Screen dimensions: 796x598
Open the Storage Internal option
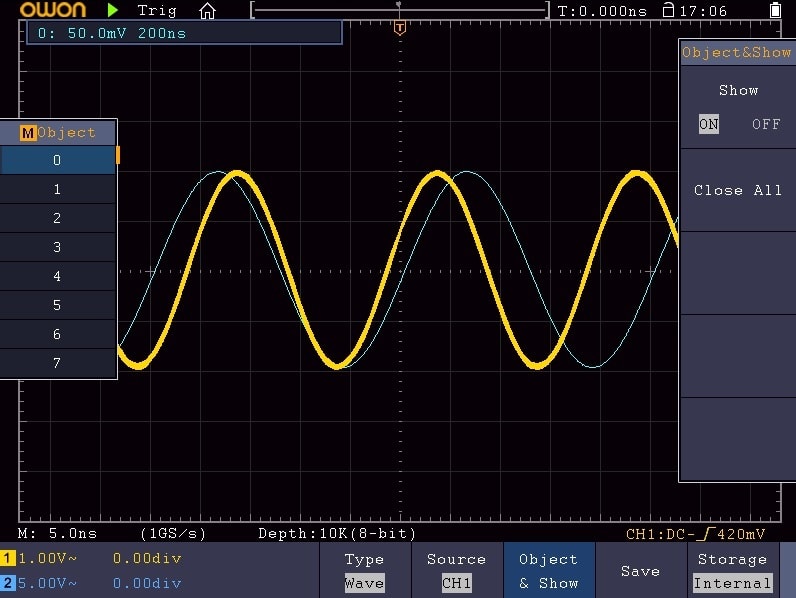click(x=733, y=571)
